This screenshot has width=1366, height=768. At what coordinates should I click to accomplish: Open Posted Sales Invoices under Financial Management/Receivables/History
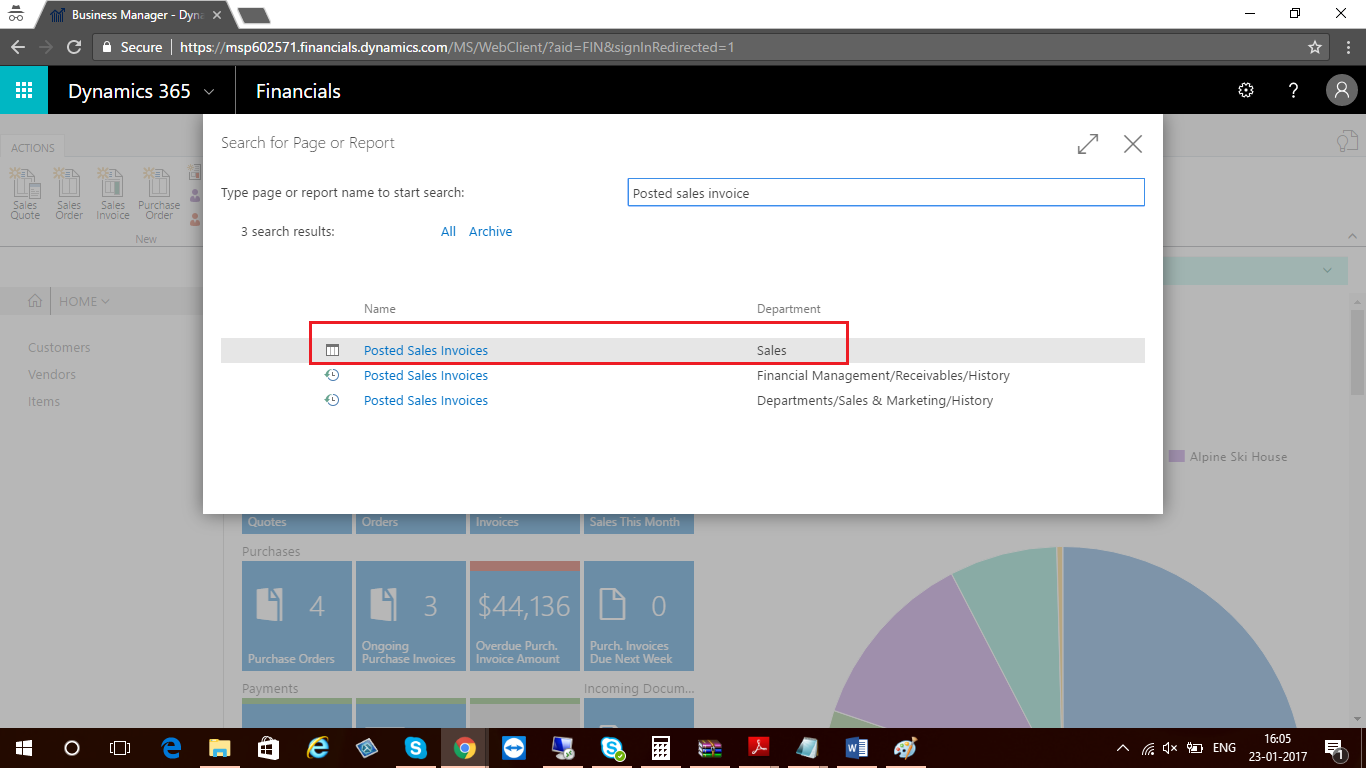tap(426, 375)
